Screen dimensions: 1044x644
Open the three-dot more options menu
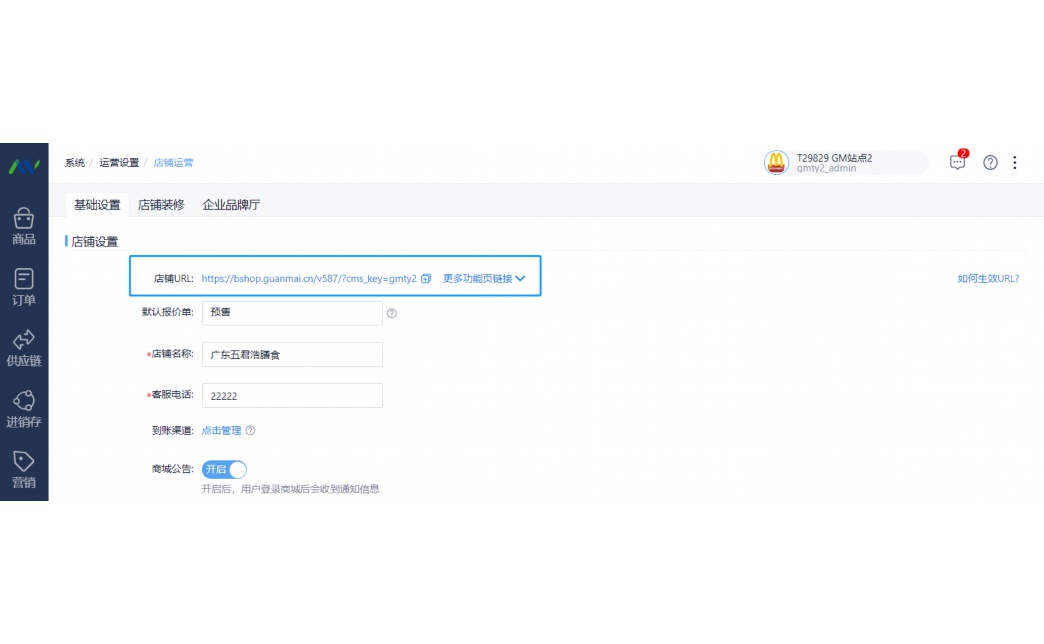click(1015, 162)
